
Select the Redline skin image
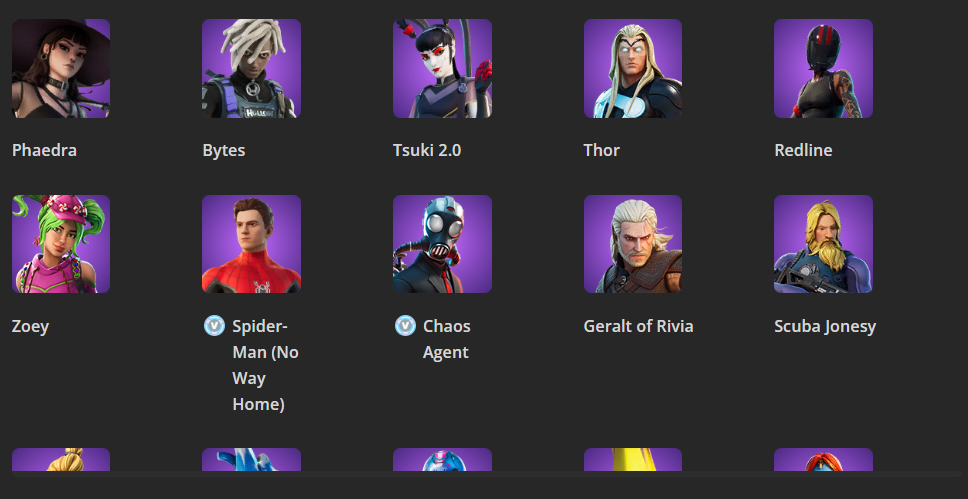[x=823, y=69]
